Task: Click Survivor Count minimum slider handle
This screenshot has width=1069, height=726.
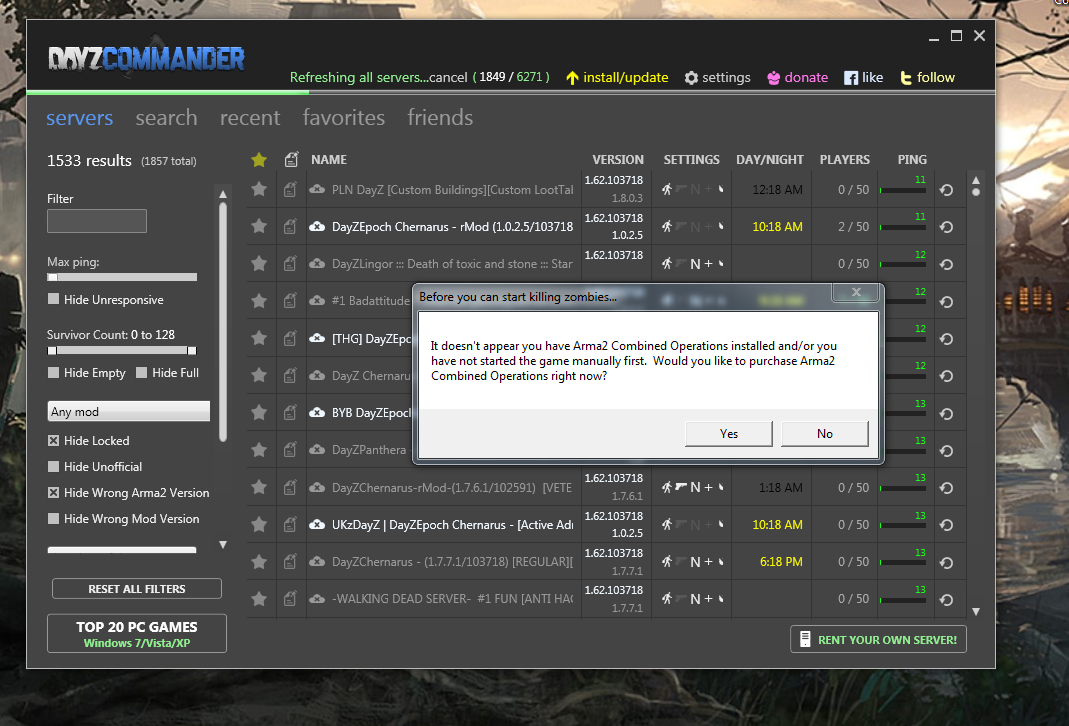Action: click(52, 350)
